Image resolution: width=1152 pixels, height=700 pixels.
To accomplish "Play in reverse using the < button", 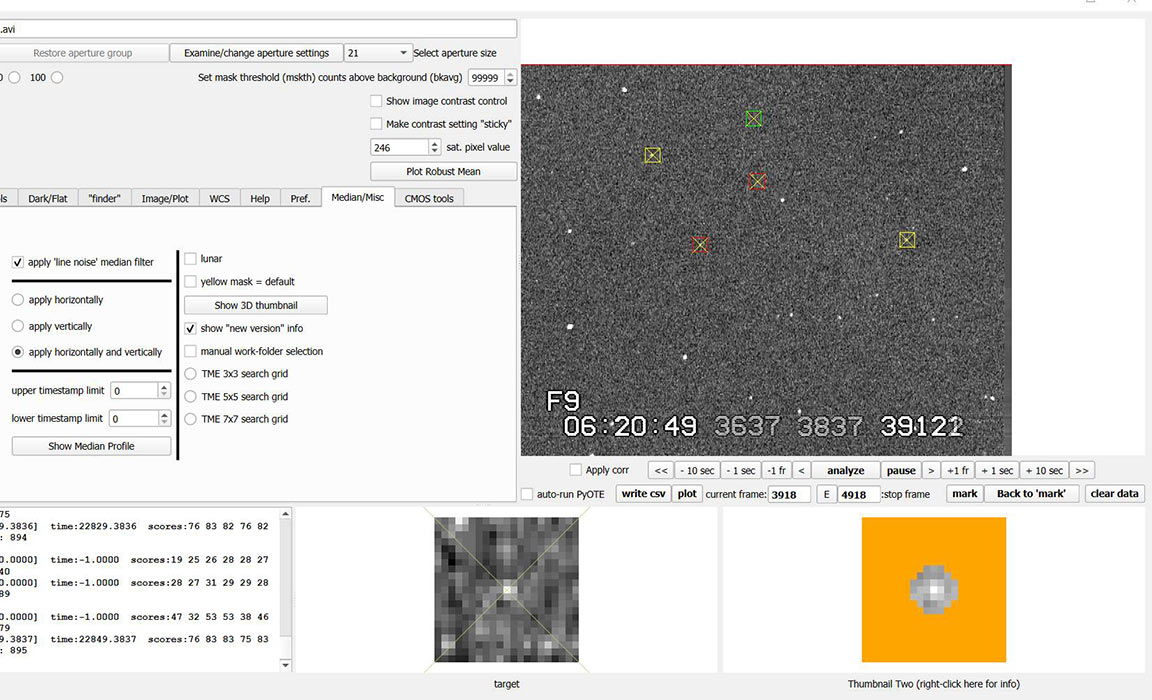I will coord(800,470).
